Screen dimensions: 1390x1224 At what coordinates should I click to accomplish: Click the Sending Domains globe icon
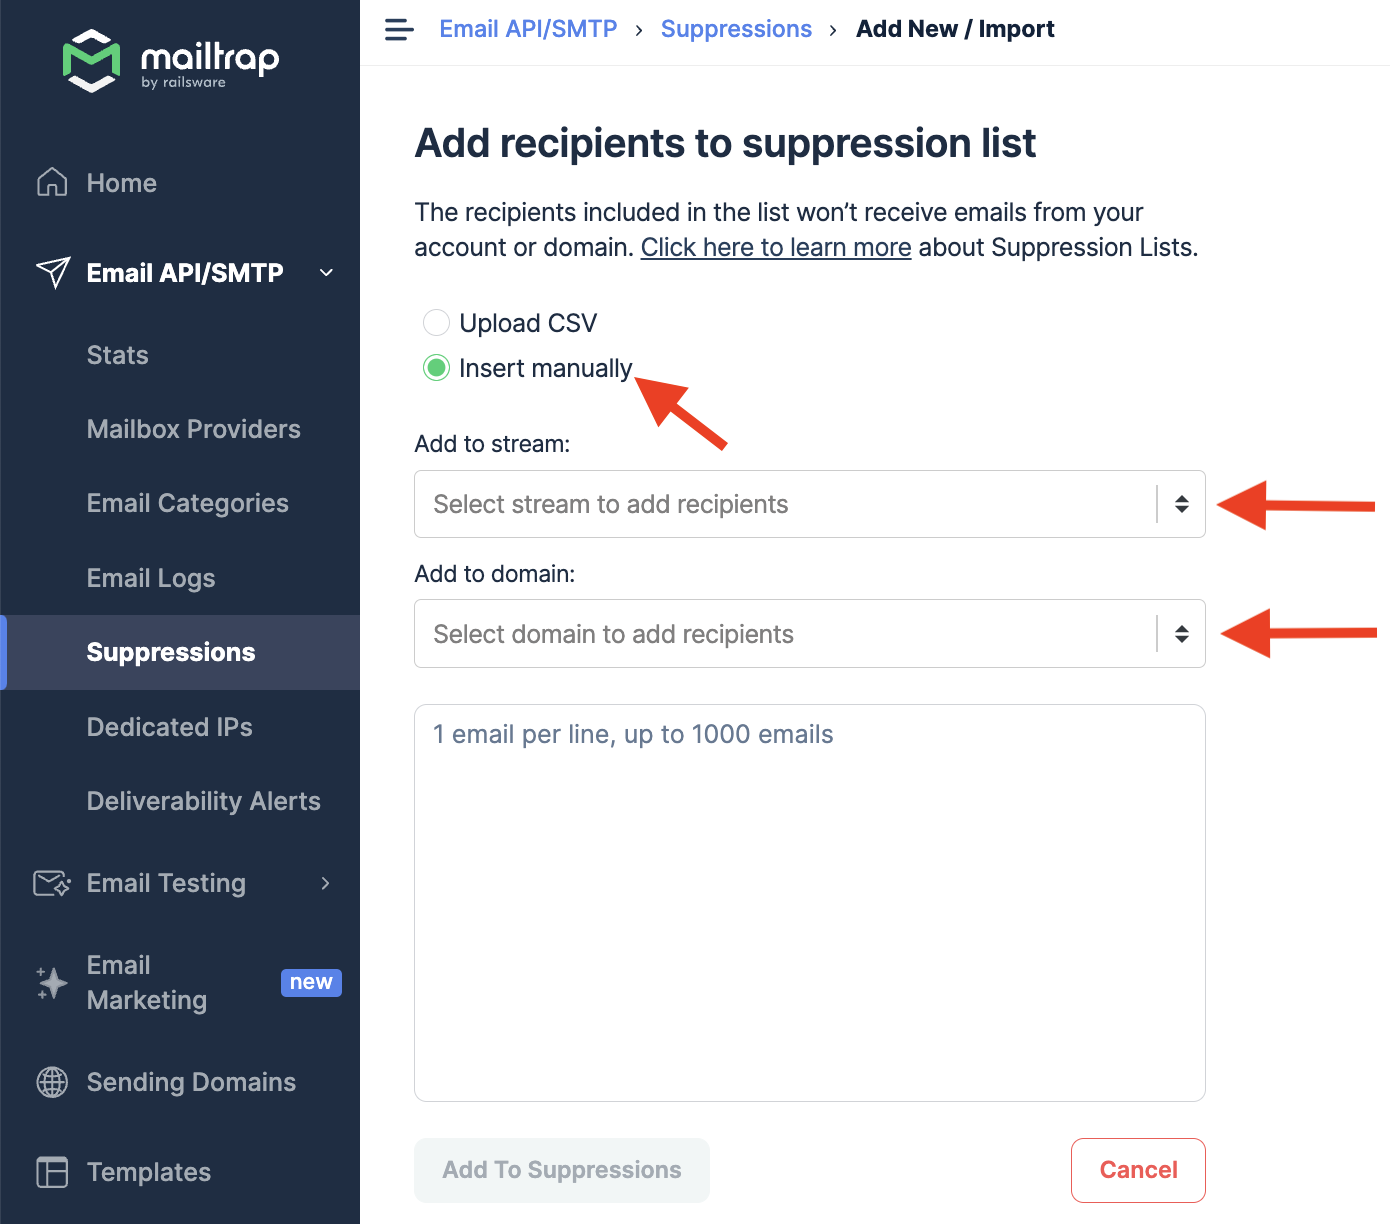tap(52, 1082)
